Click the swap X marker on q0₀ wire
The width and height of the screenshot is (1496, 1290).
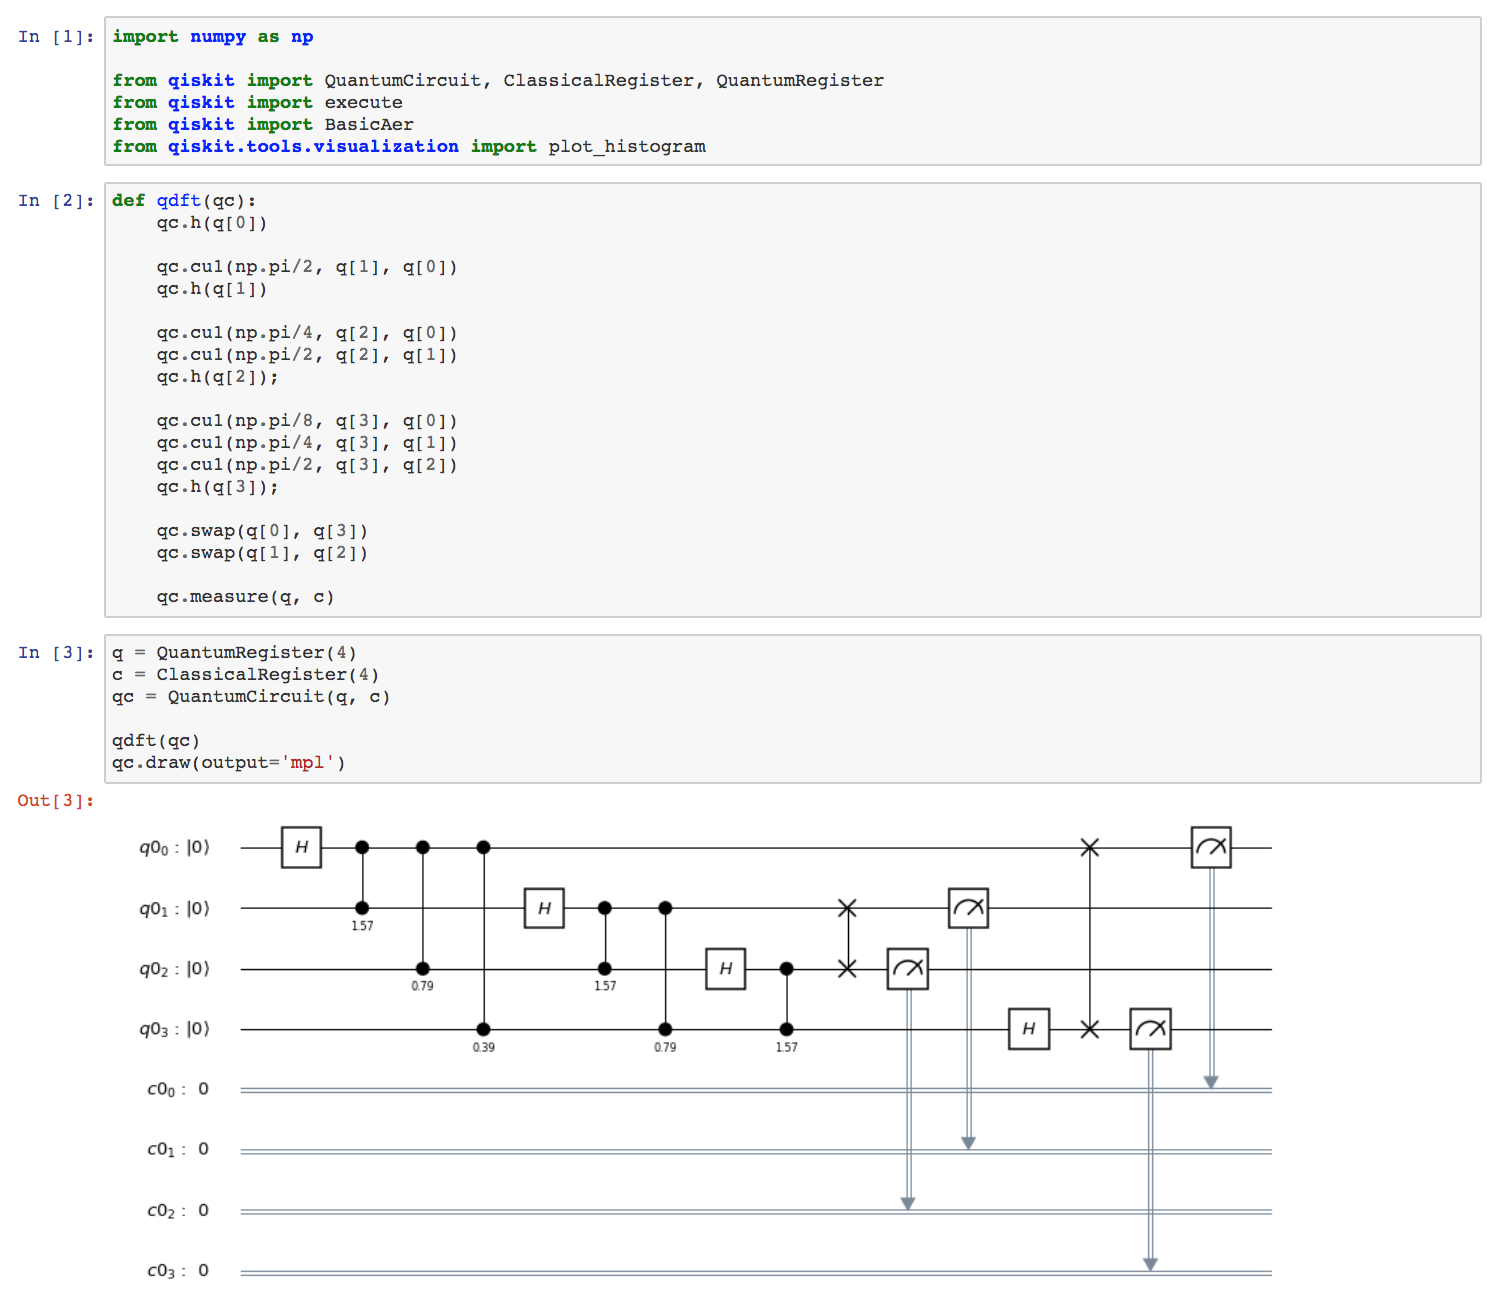coord(1090,848)
